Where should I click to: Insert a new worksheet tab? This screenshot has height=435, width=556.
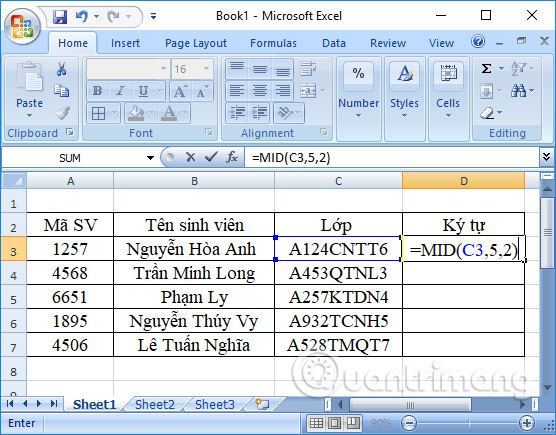point(262,404)
